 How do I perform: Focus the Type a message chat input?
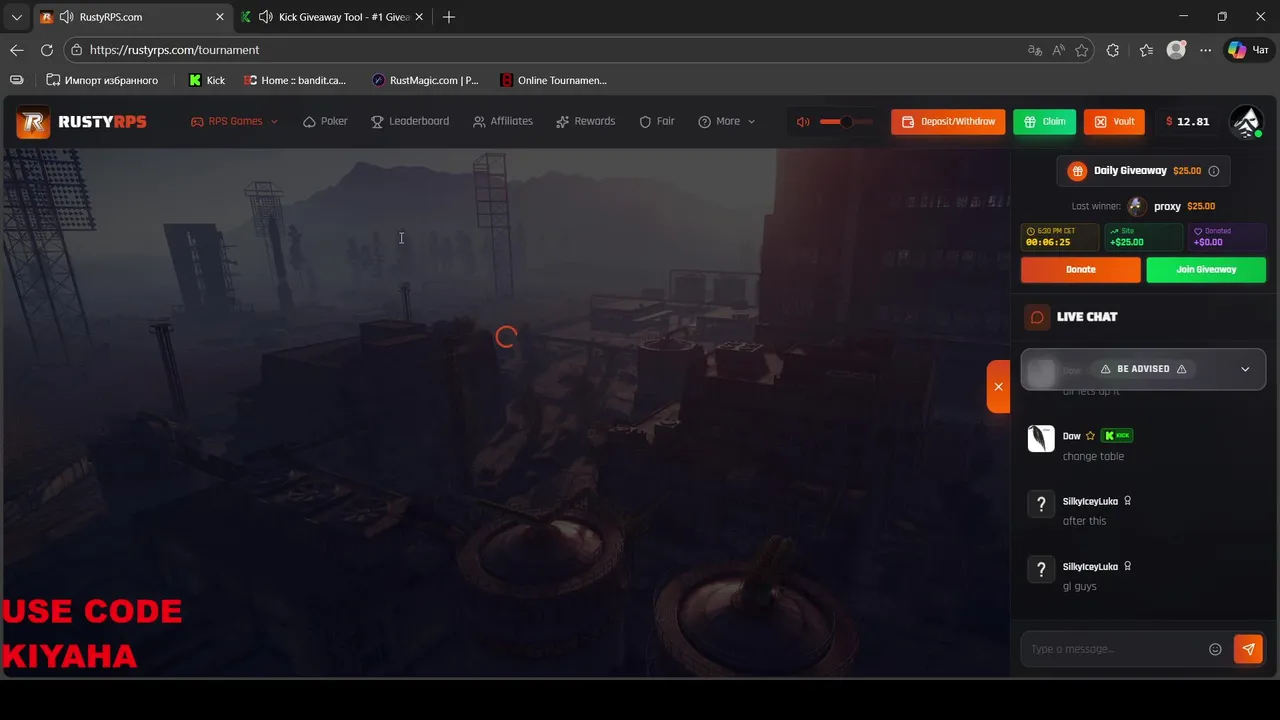[x=1113, y=649]
